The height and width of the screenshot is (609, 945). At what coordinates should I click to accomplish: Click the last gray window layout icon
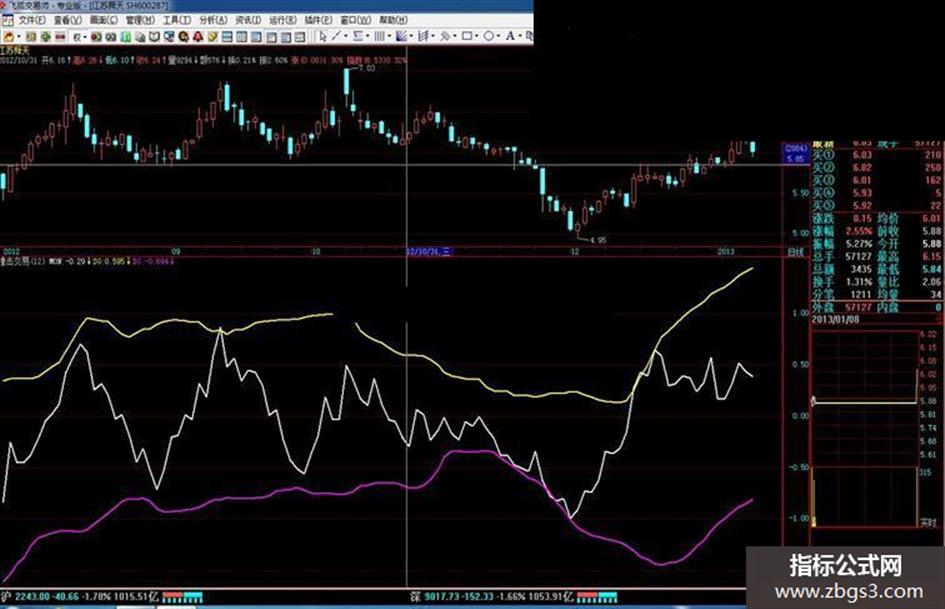(x=300, y=37)
